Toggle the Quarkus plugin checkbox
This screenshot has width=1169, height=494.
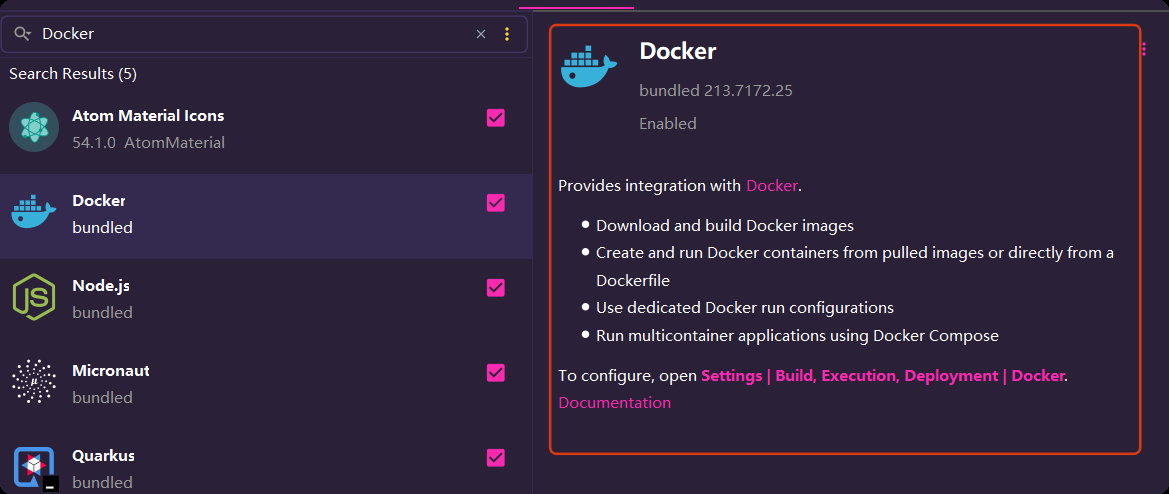tap(496, 457)
